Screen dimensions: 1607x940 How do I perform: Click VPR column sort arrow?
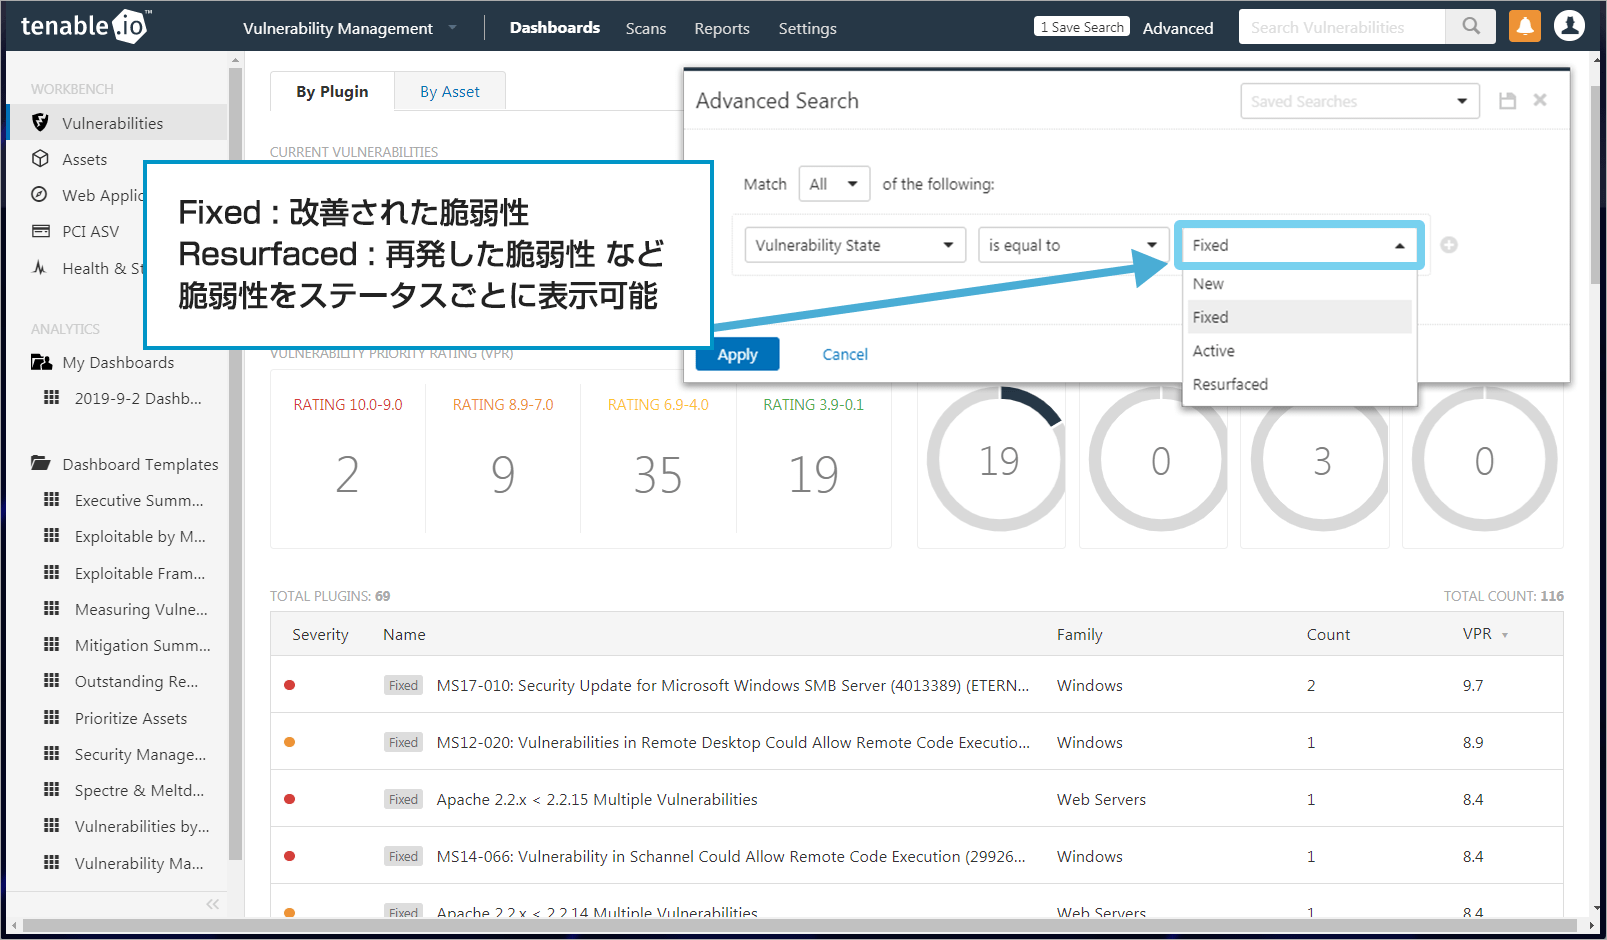click(1505, 635)
